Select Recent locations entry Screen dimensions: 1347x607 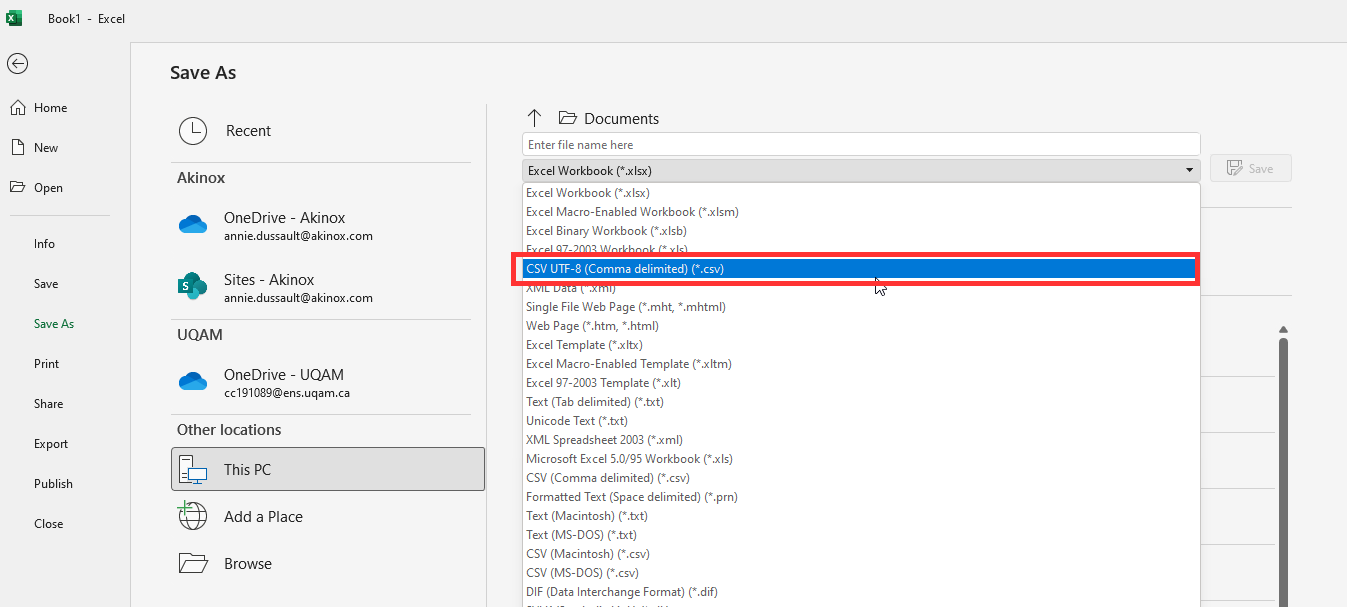(x=328, y=131)
